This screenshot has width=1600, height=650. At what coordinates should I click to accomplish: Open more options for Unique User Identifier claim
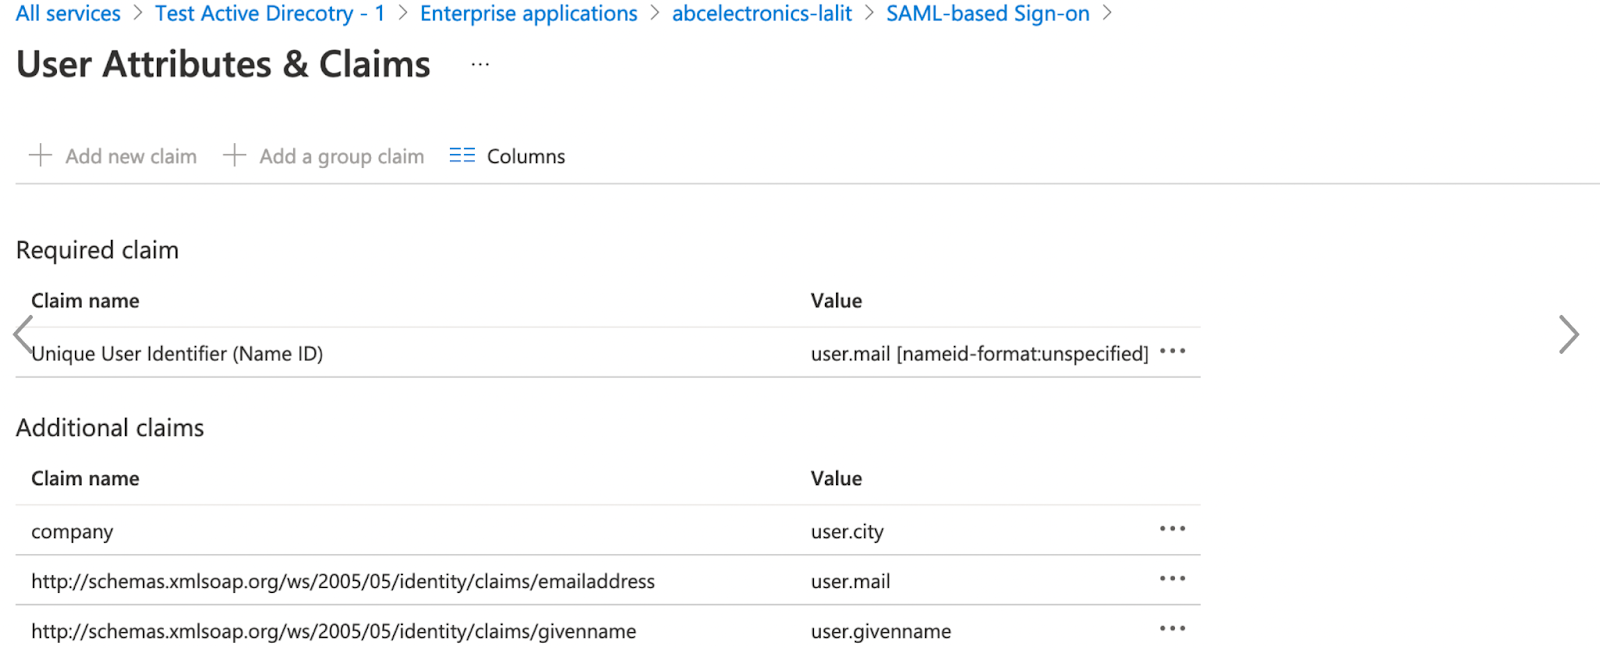(1172, 351)
